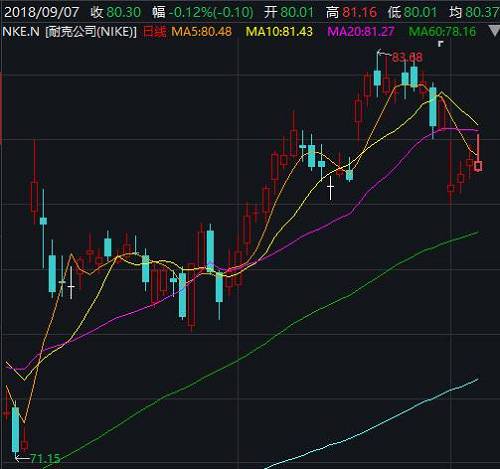The image size is (500, 469).
Task: Click the change percentage -0.12%(-0.10)
Action: tap(211, 13)
